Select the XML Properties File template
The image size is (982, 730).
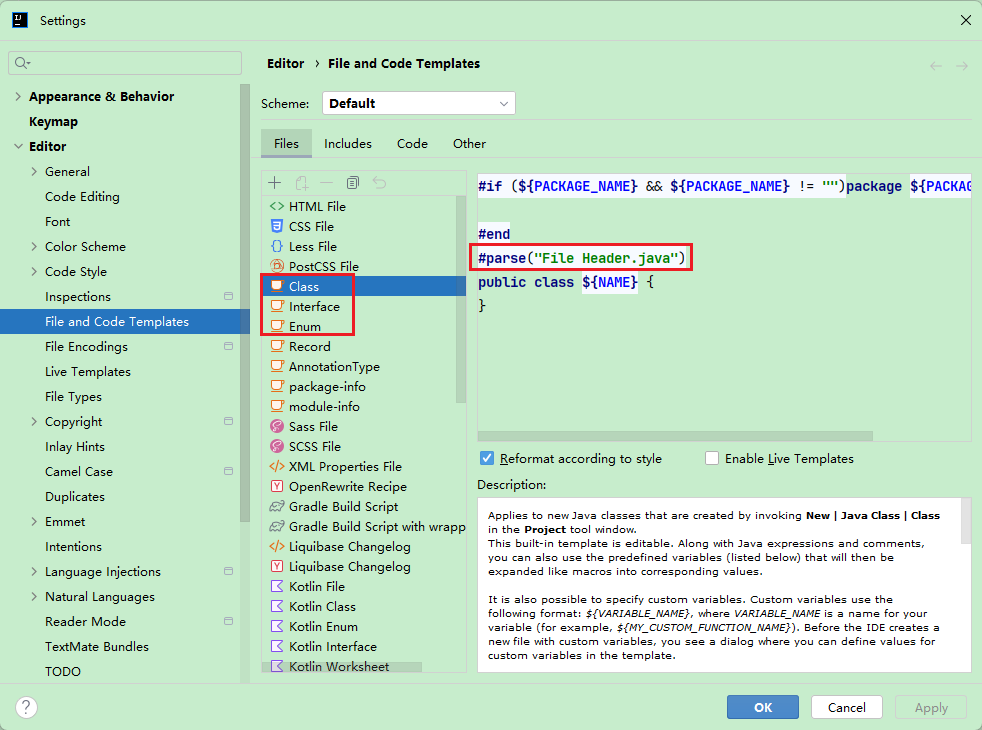345,466
